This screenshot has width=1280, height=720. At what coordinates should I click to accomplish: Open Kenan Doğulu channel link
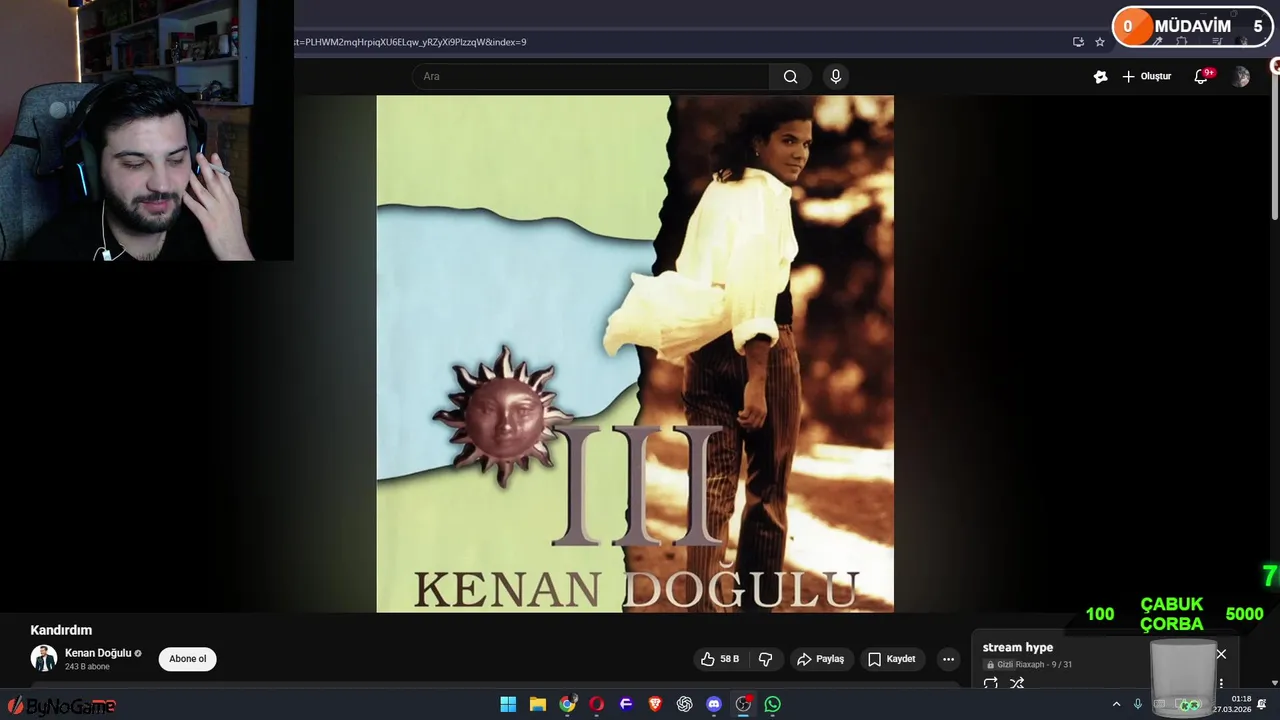point(98,653)
